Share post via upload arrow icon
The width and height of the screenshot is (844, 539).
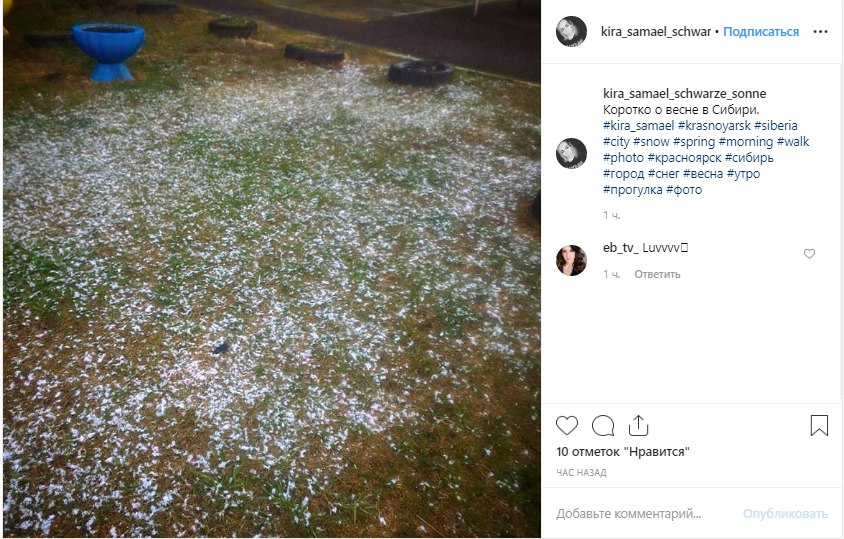click(x=638, y=425)
